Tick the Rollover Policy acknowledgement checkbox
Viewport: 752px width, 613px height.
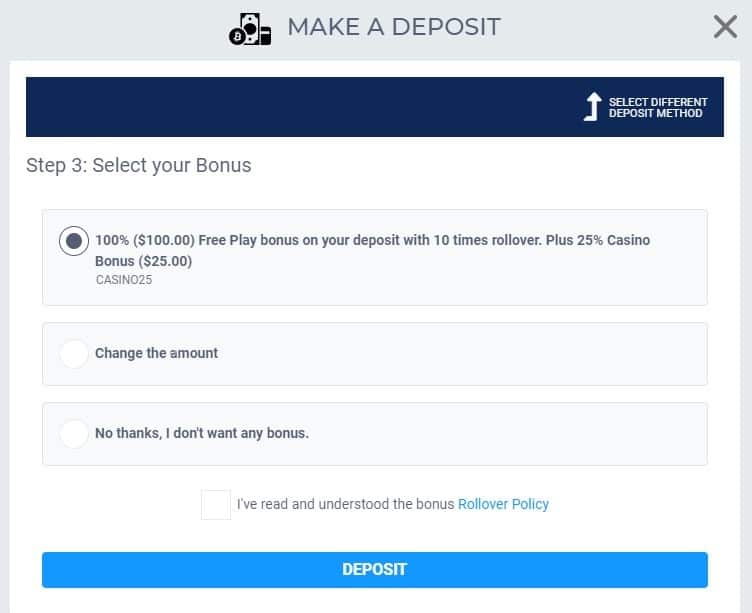[216, 505]
